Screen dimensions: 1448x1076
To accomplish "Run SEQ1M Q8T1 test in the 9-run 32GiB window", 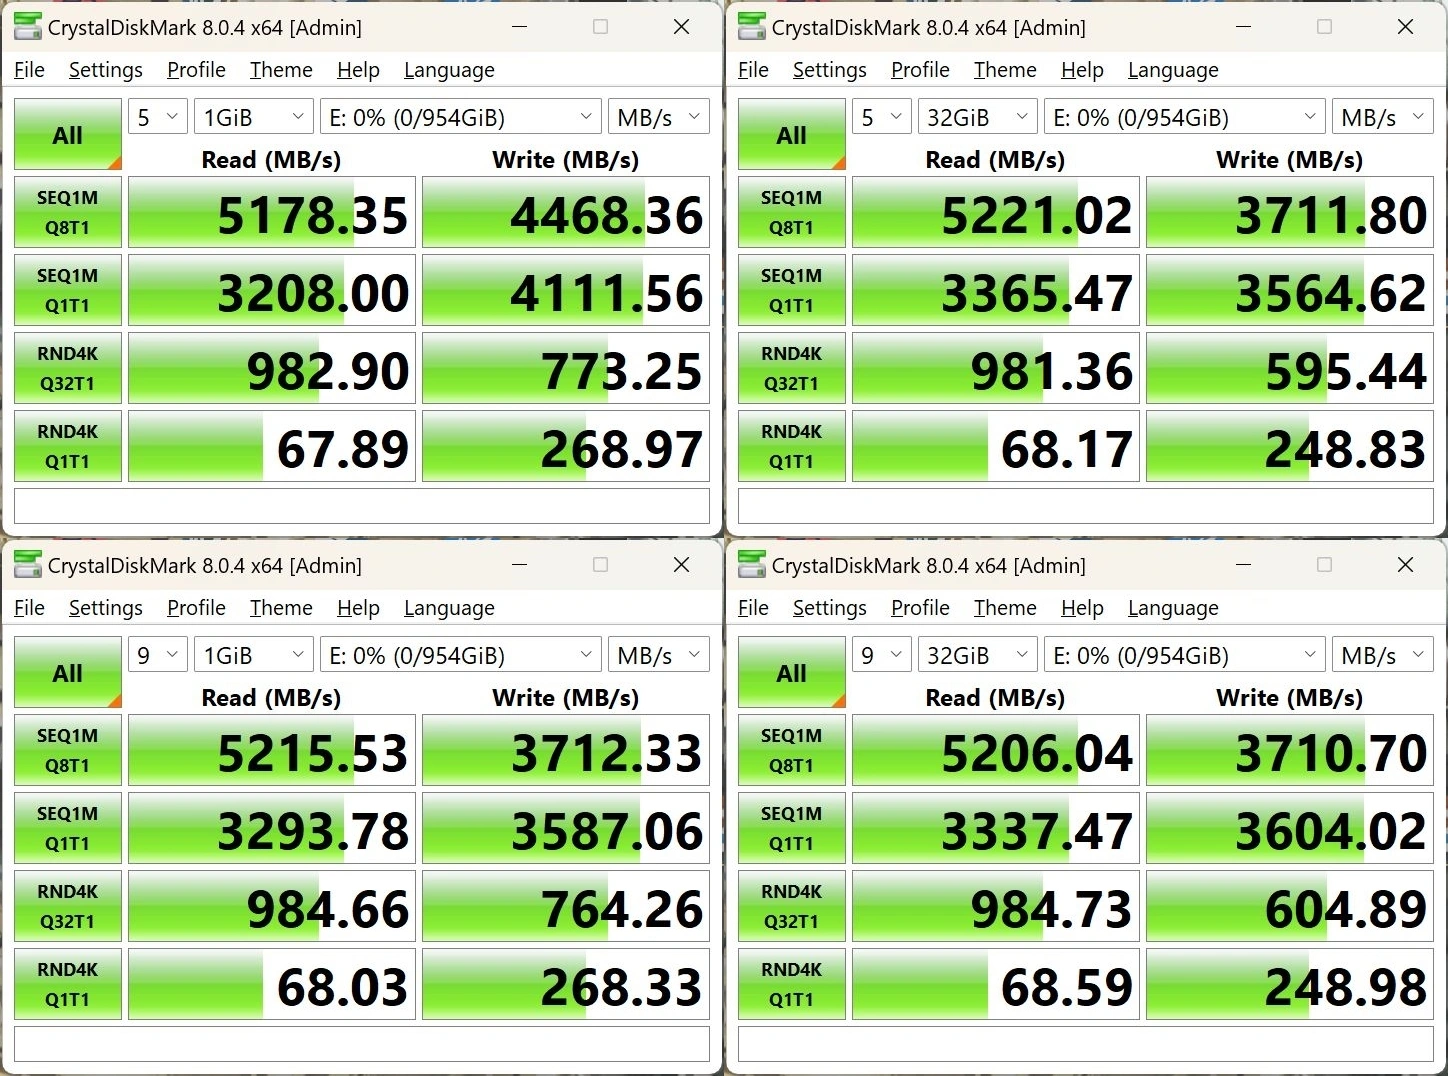I will point(792,750).
